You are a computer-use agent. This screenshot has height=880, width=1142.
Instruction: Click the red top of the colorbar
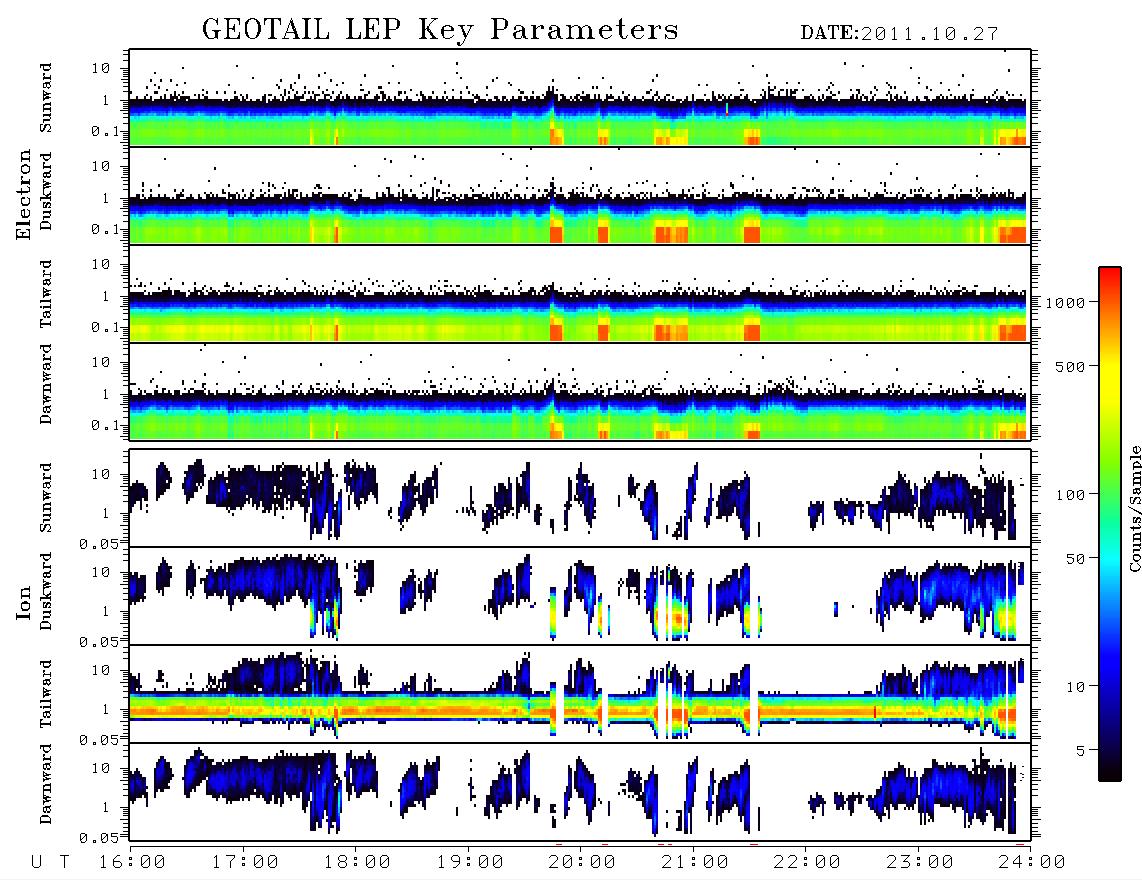[x=1110, y=277]
